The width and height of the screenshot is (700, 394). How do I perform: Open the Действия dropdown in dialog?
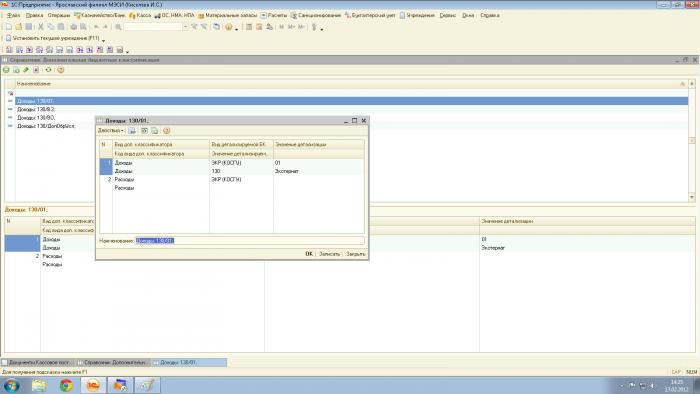[111, 131]
